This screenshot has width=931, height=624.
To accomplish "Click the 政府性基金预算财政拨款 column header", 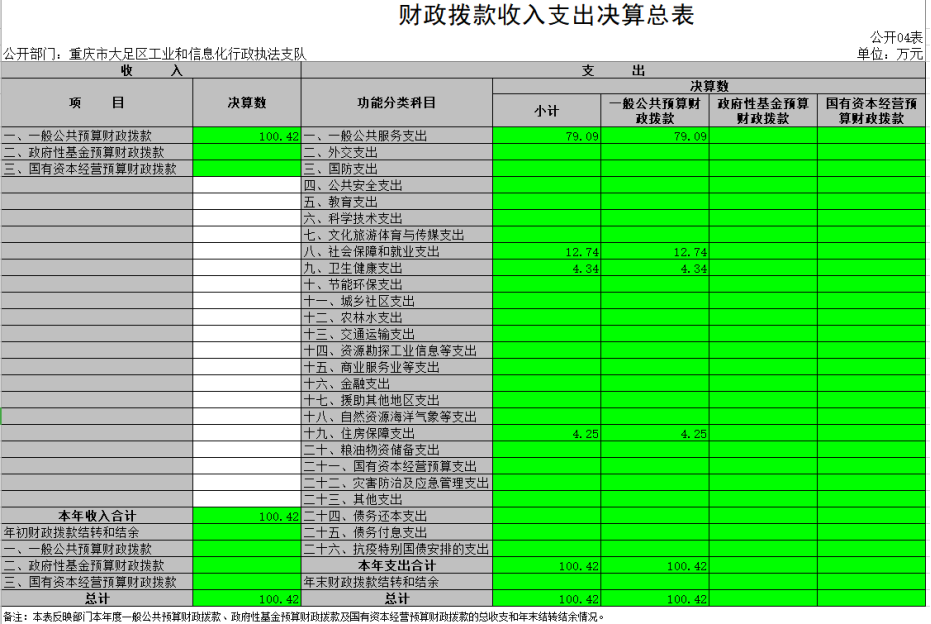I will [763, 110].
